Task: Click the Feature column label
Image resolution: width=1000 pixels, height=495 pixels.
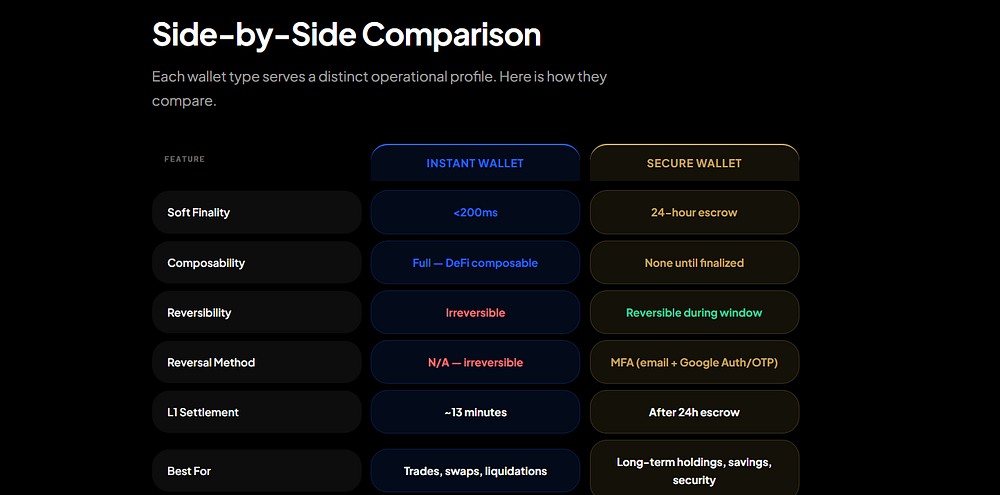Action: [185, 159]
